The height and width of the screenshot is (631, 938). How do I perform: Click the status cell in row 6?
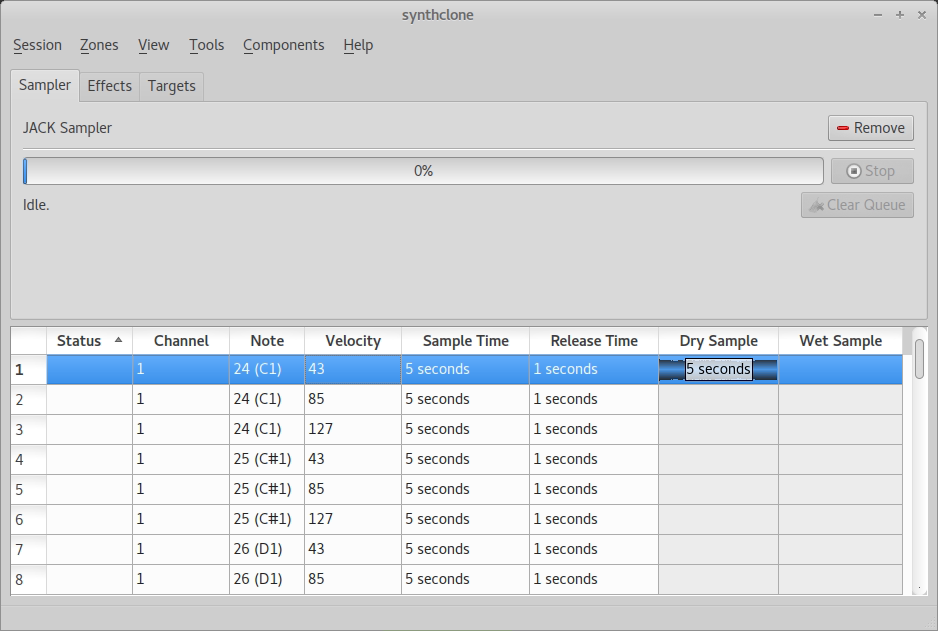click(89, 519)
